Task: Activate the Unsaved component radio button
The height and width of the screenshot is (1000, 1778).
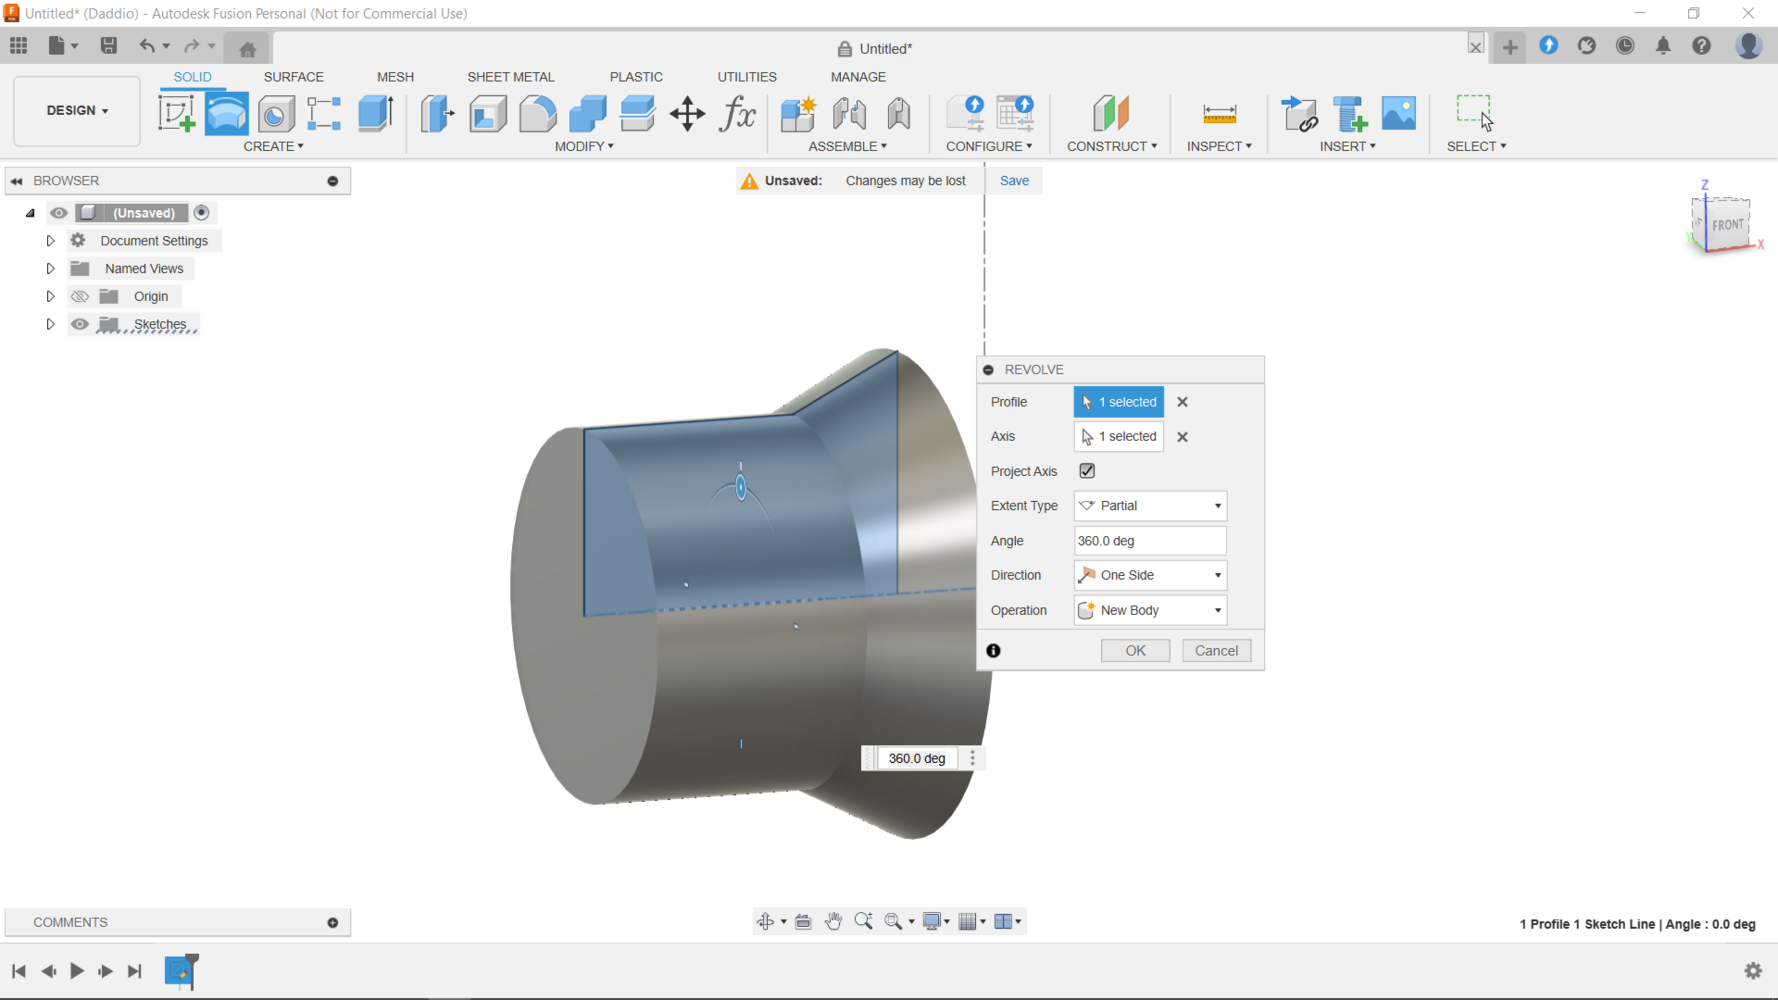Action: click(202, 213)
